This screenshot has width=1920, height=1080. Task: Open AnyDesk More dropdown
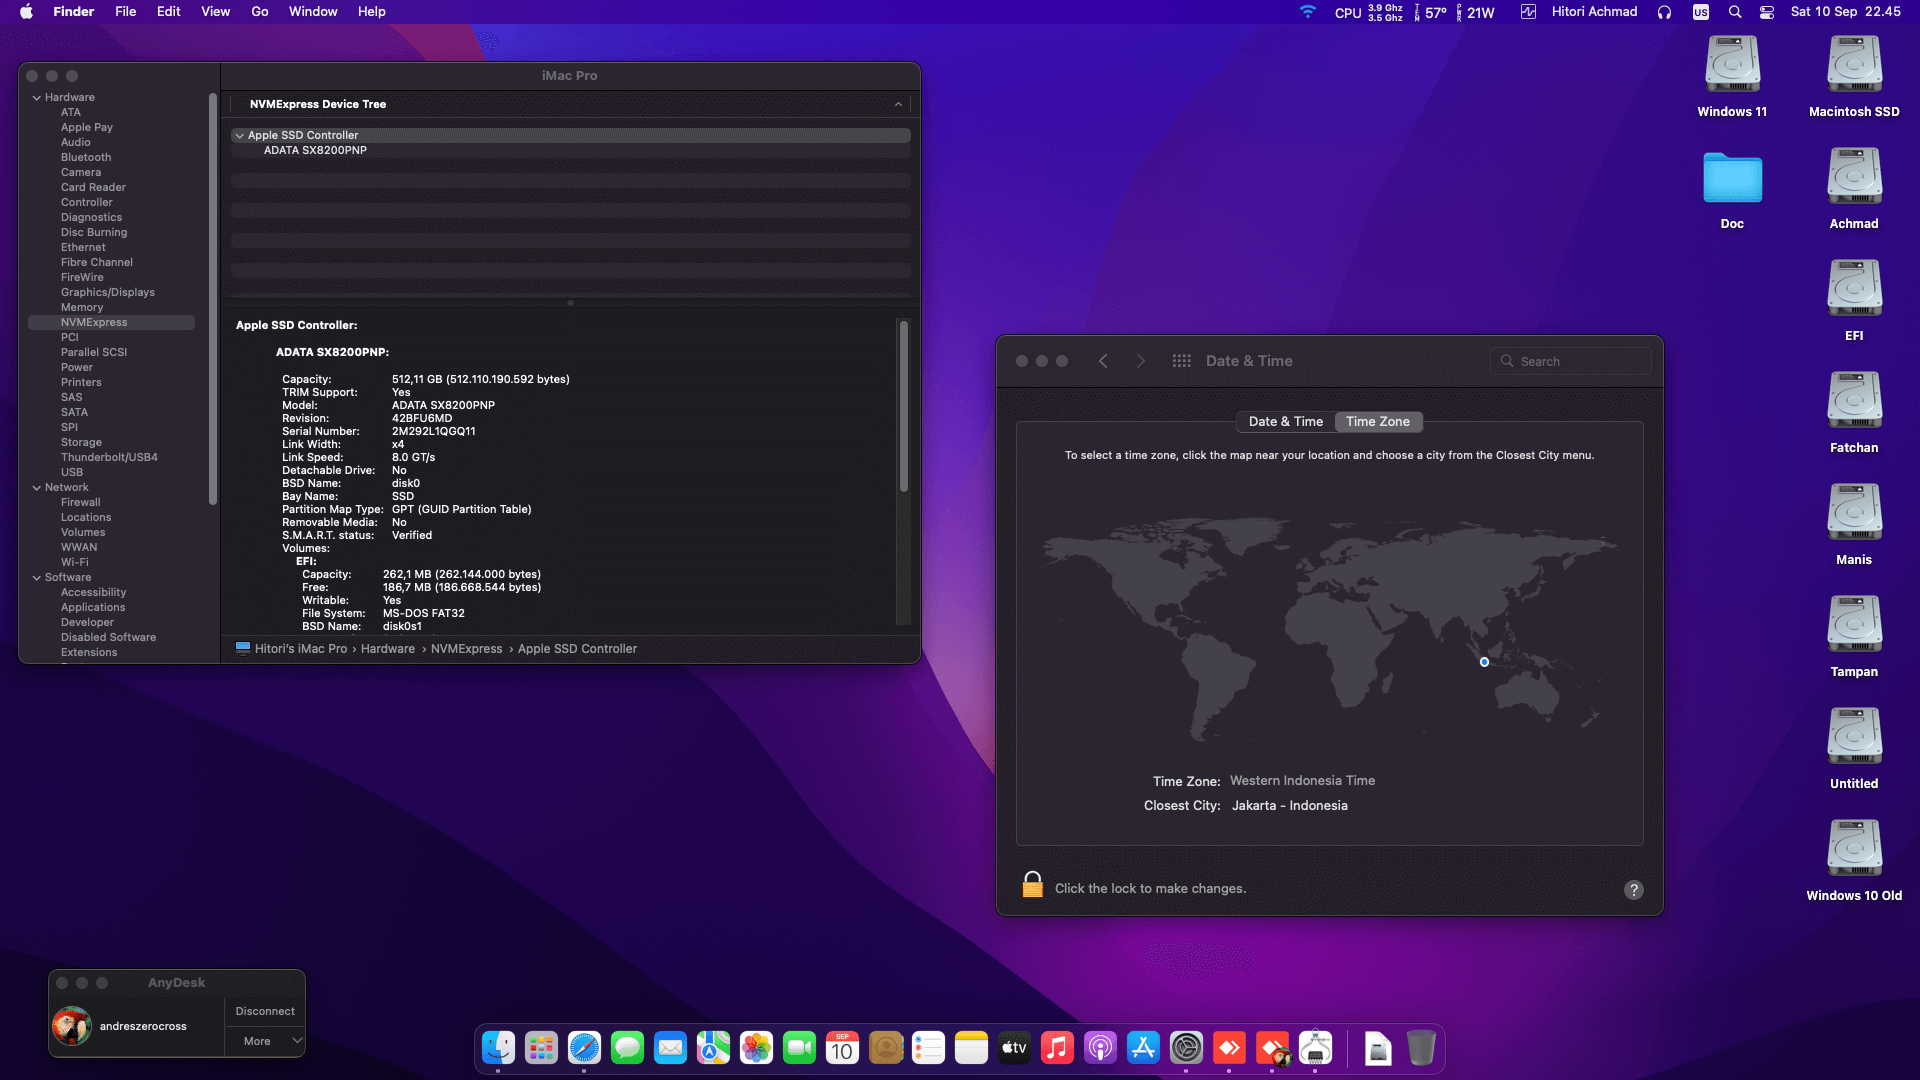265,1041
